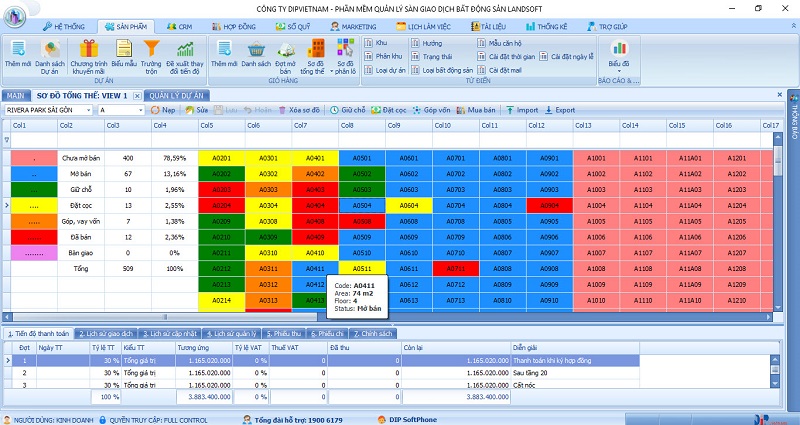800x425 pixels.
Task: Open the Phân khu dictionary item
Action: pyautogui.click(x=384, y=56)
